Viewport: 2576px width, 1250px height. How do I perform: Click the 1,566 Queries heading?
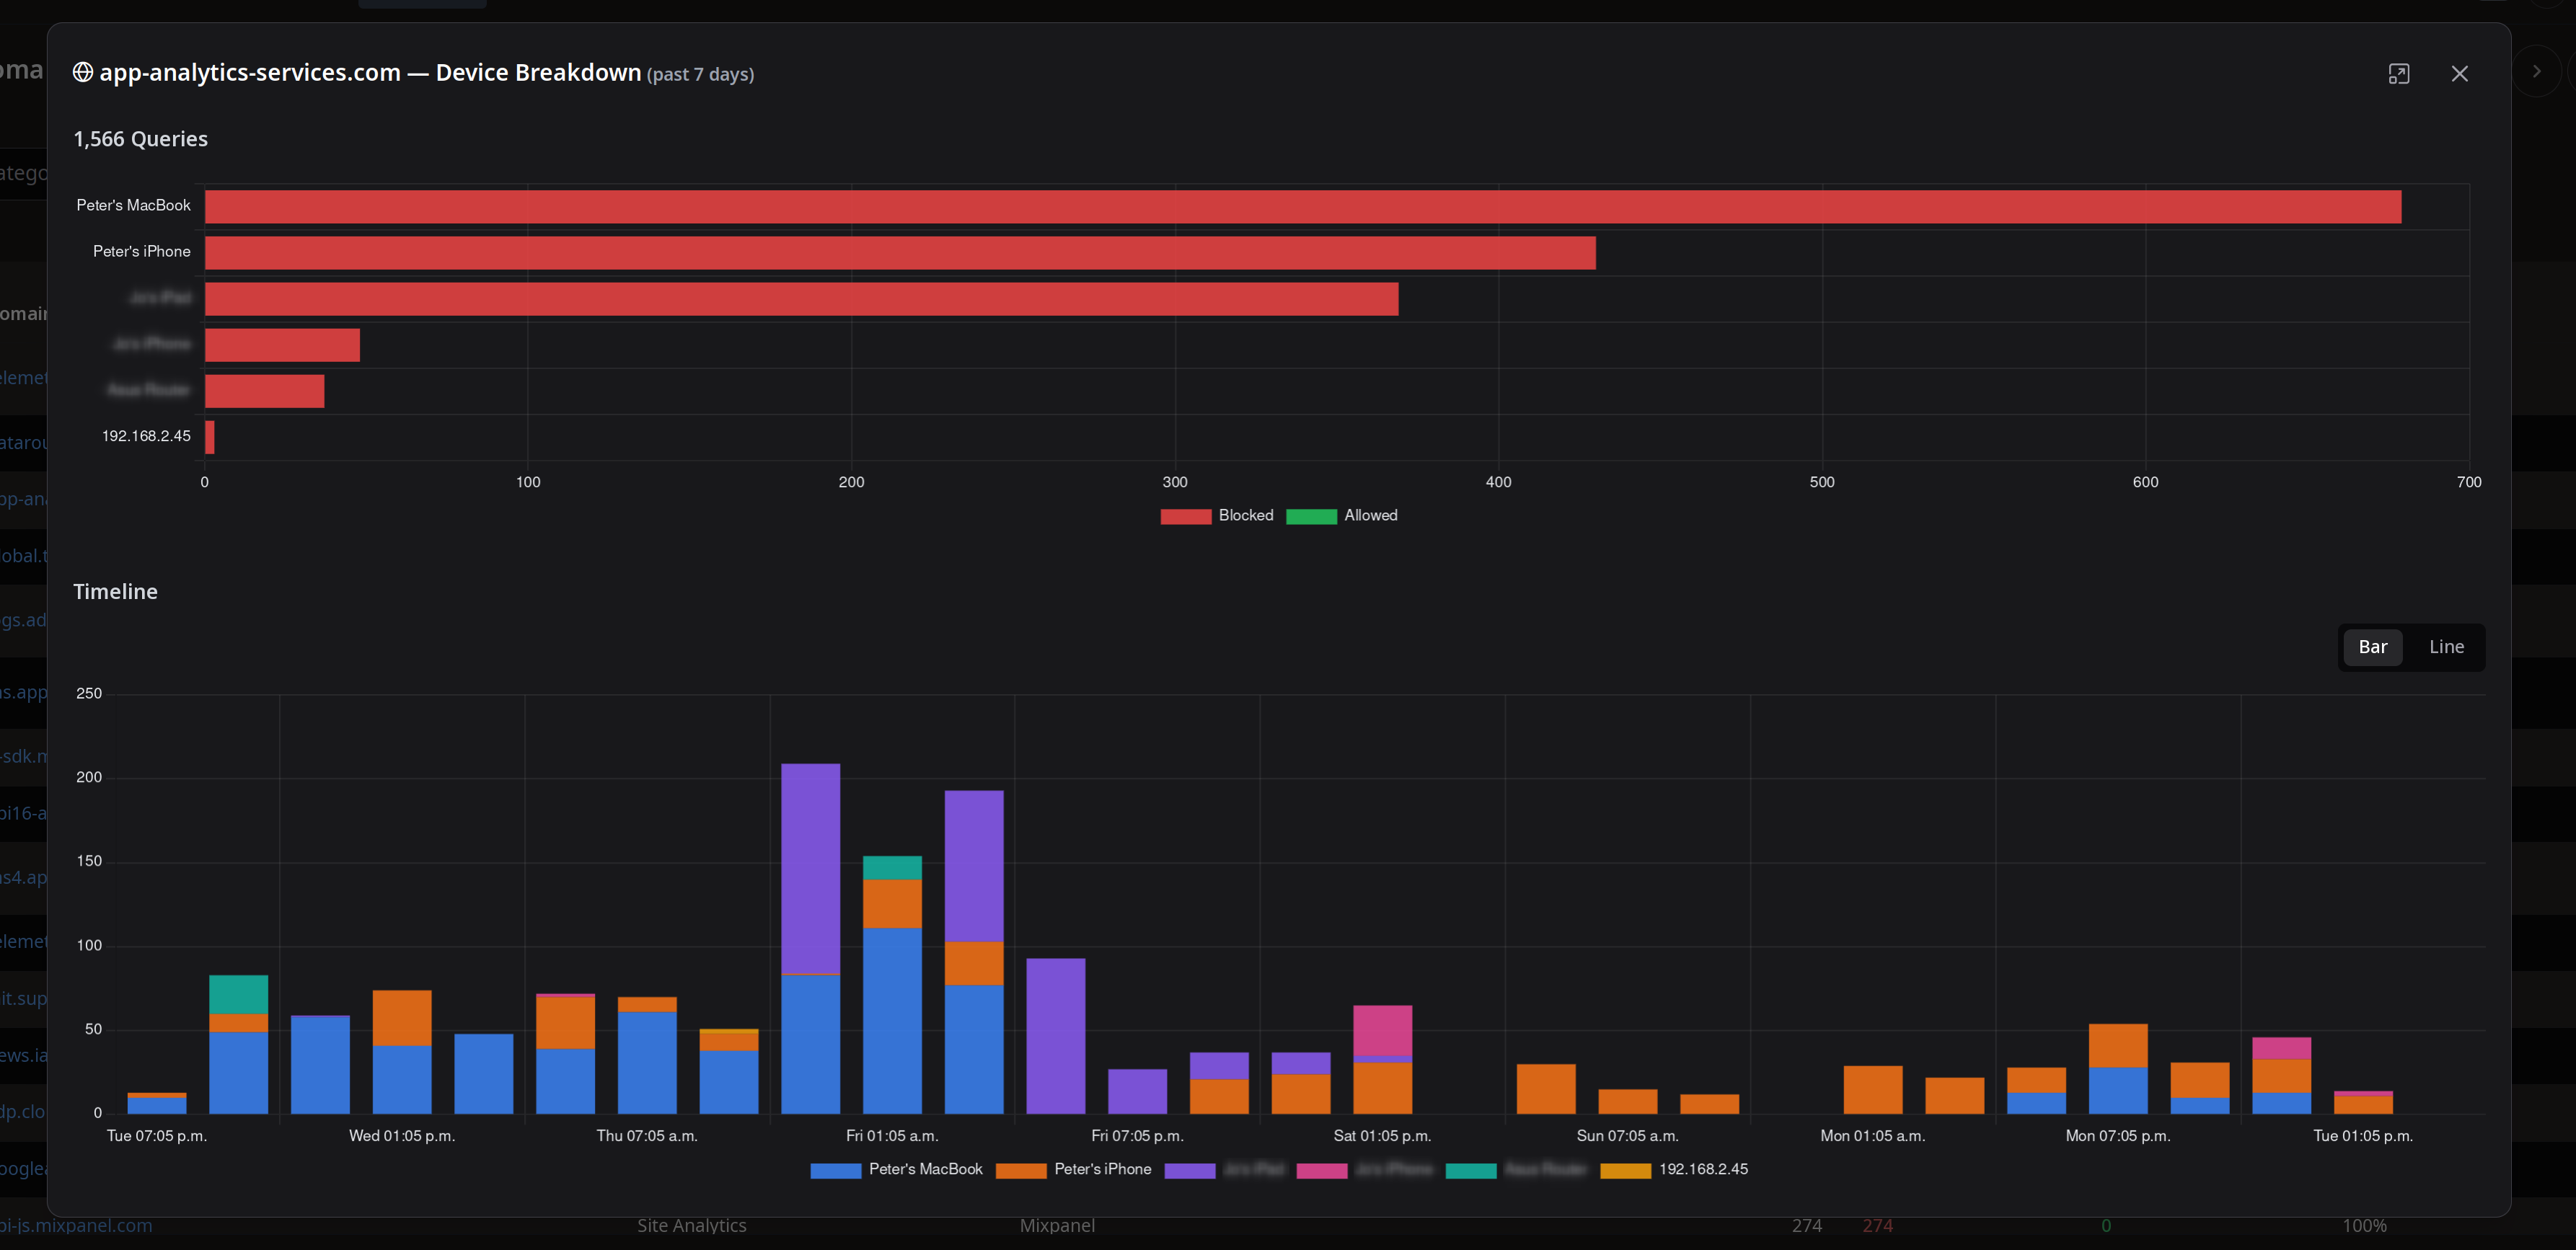point(140,139)
